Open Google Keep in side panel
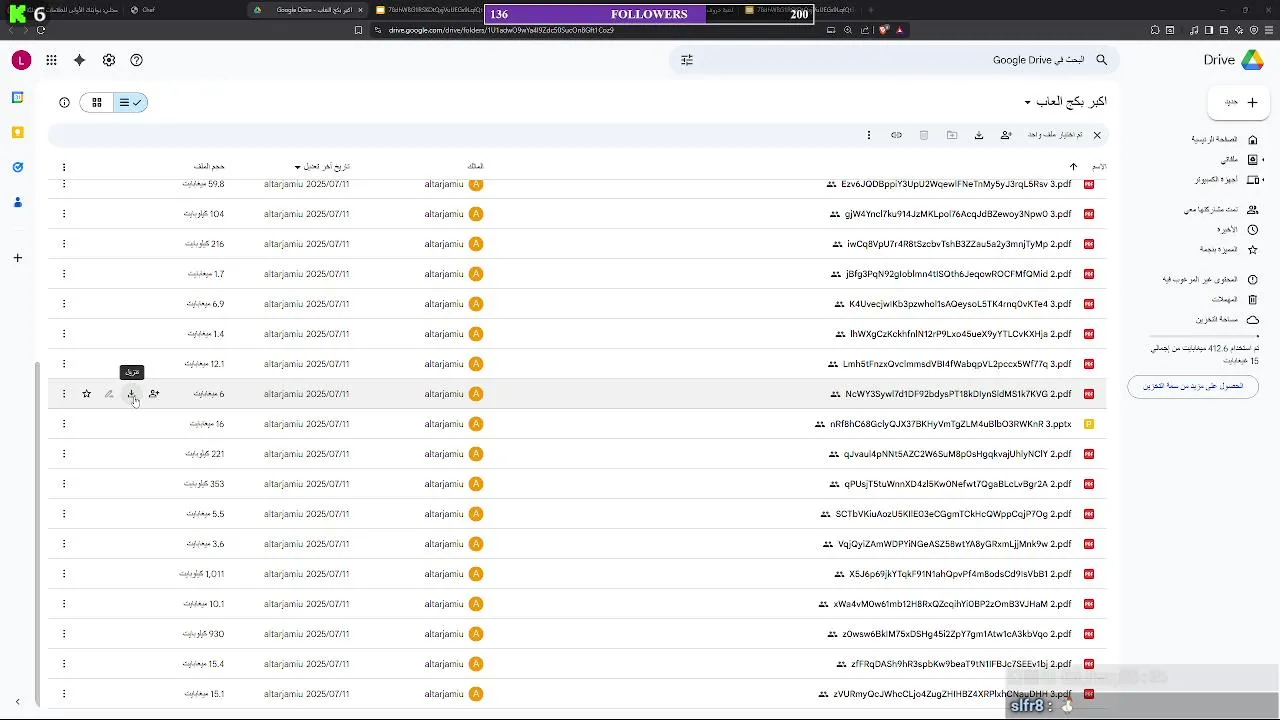 (x=17, y=132)
